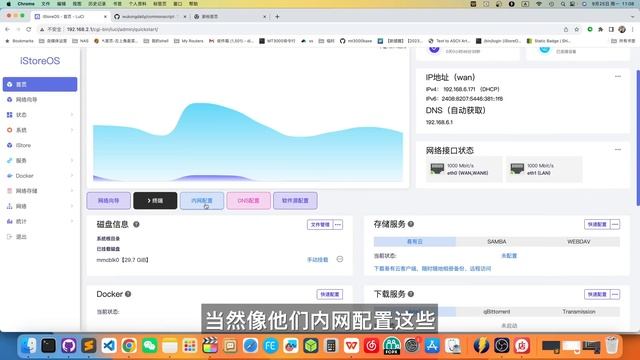The image size is (640, 360).
Task: Select the SAMBA storage tab
Action: (497, 242)
